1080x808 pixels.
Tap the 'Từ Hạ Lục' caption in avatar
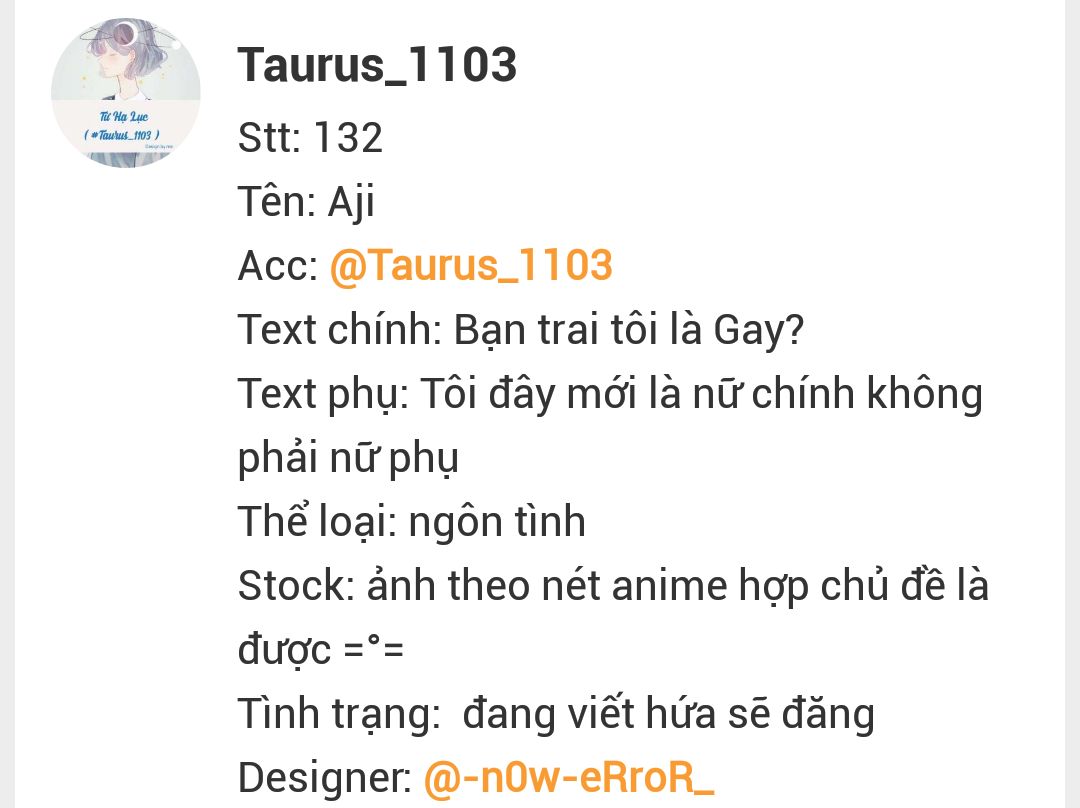pyautogui.click(x=124, y=116)
